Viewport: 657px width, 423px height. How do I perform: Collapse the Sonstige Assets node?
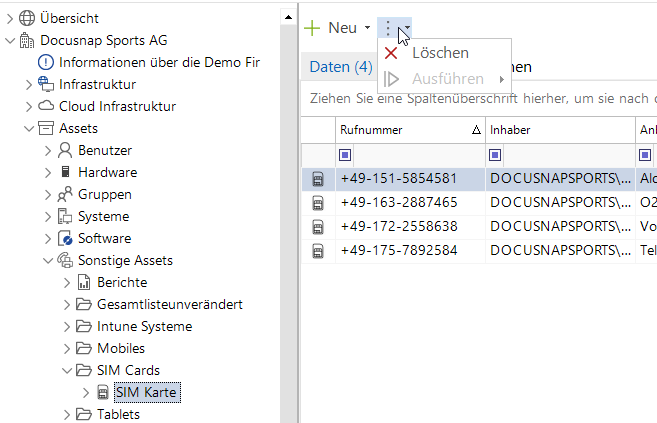click(x=47, y=260)
